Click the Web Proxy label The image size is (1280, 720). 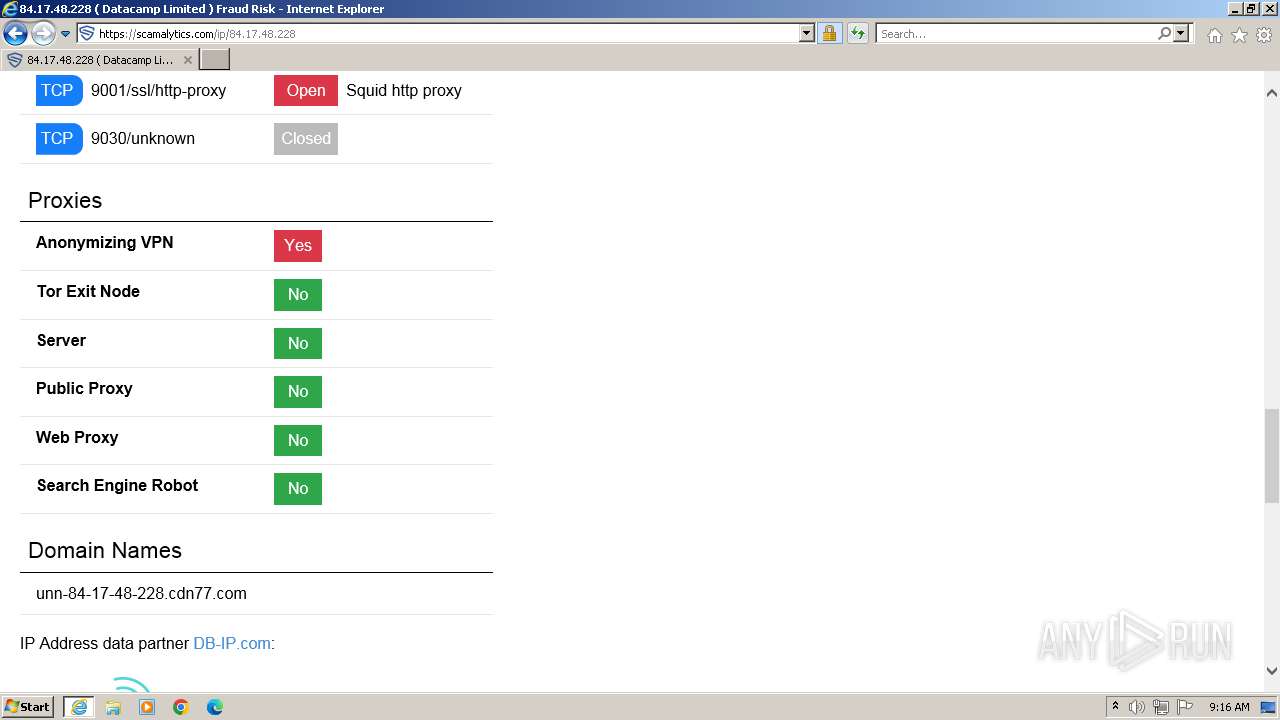coord(77,437)
